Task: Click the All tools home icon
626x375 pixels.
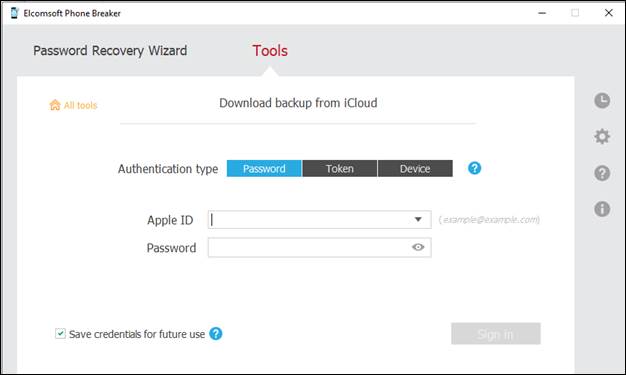Action: pos(55,105)
